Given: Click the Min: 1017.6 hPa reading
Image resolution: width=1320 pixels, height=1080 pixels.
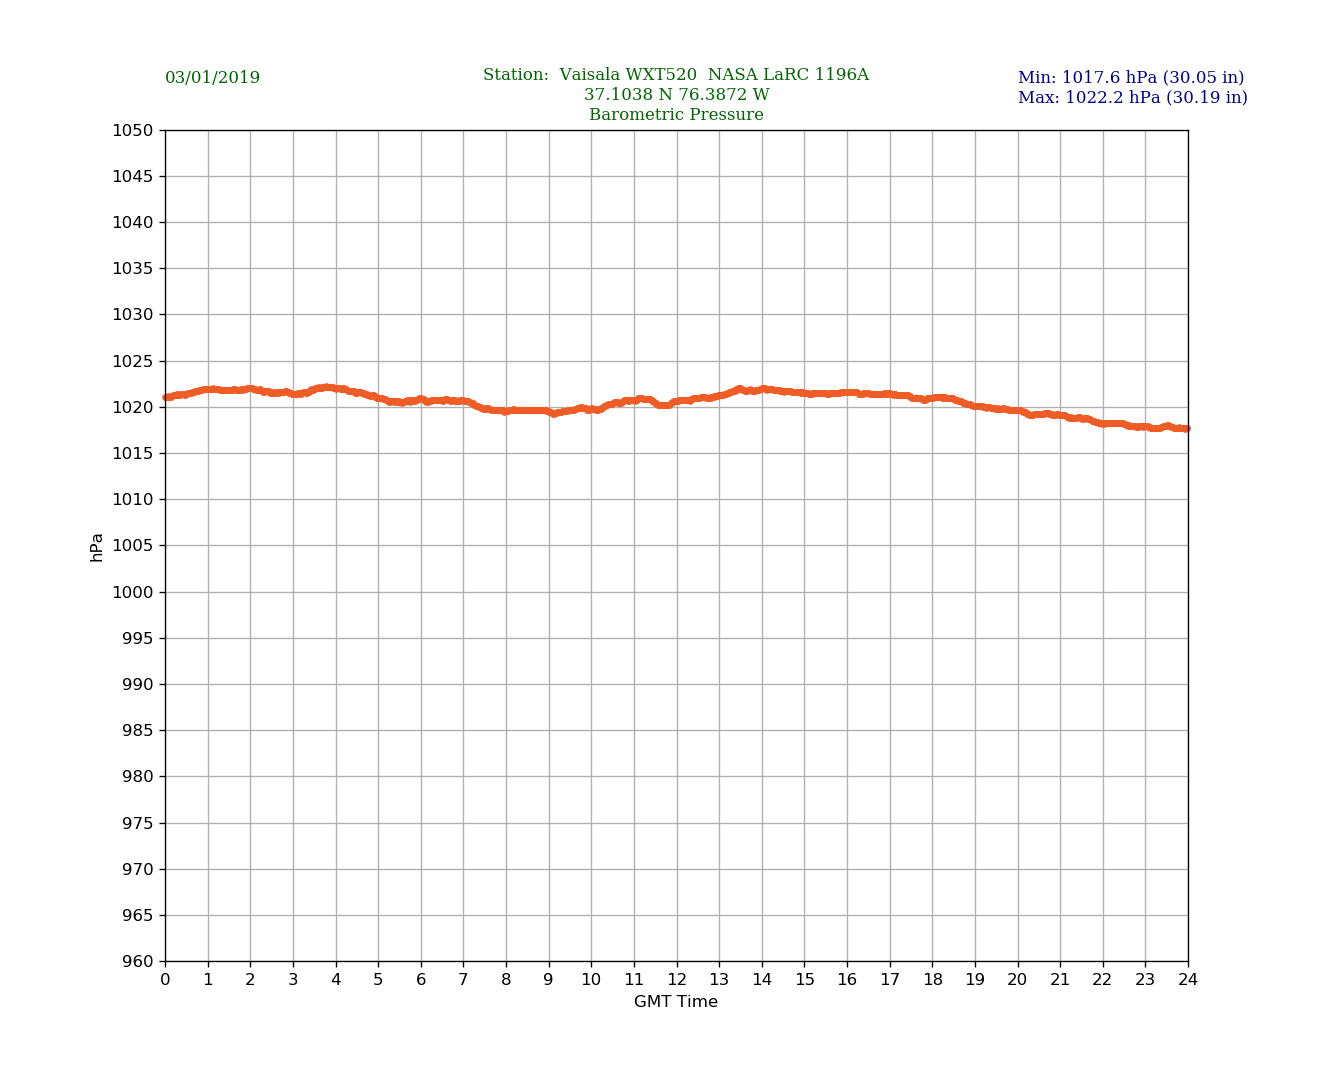Looking at the screenshot, I should pos(1130,78).
